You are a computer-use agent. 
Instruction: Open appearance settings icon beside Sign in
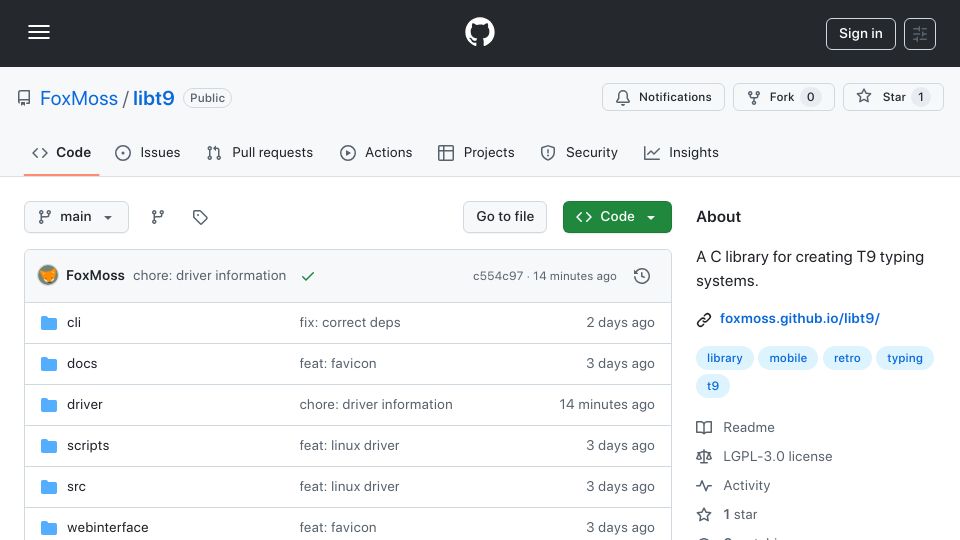coord(920,34)
